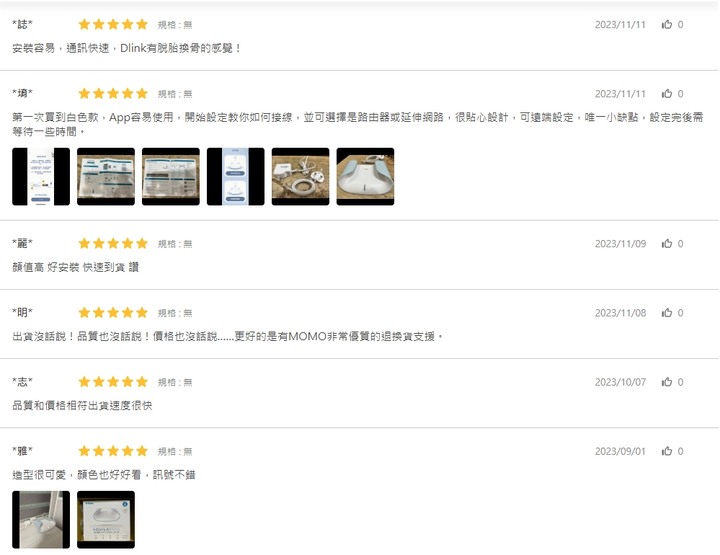
Task: View the router by the window photo
Action: click(41, 520)
